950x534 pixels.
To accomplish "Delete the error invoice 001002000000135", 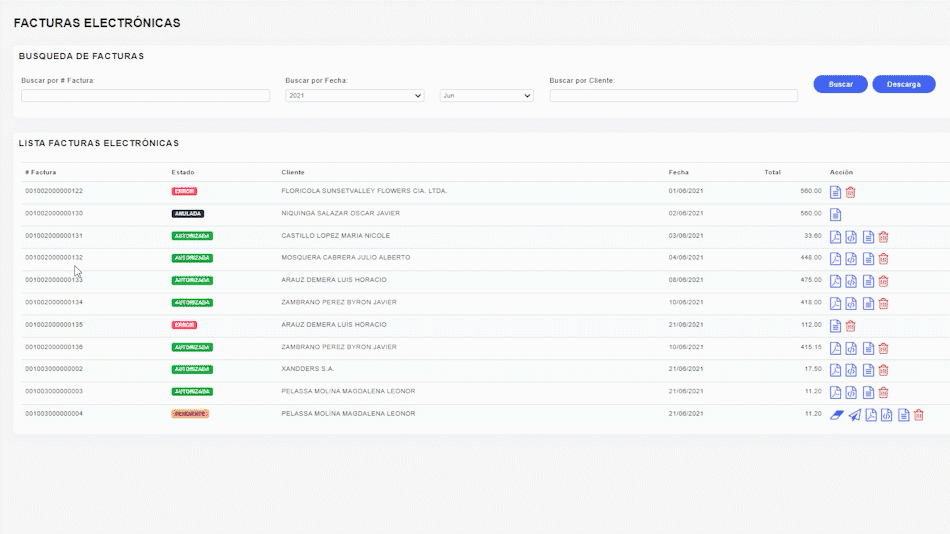I will (x=851, y=325).
